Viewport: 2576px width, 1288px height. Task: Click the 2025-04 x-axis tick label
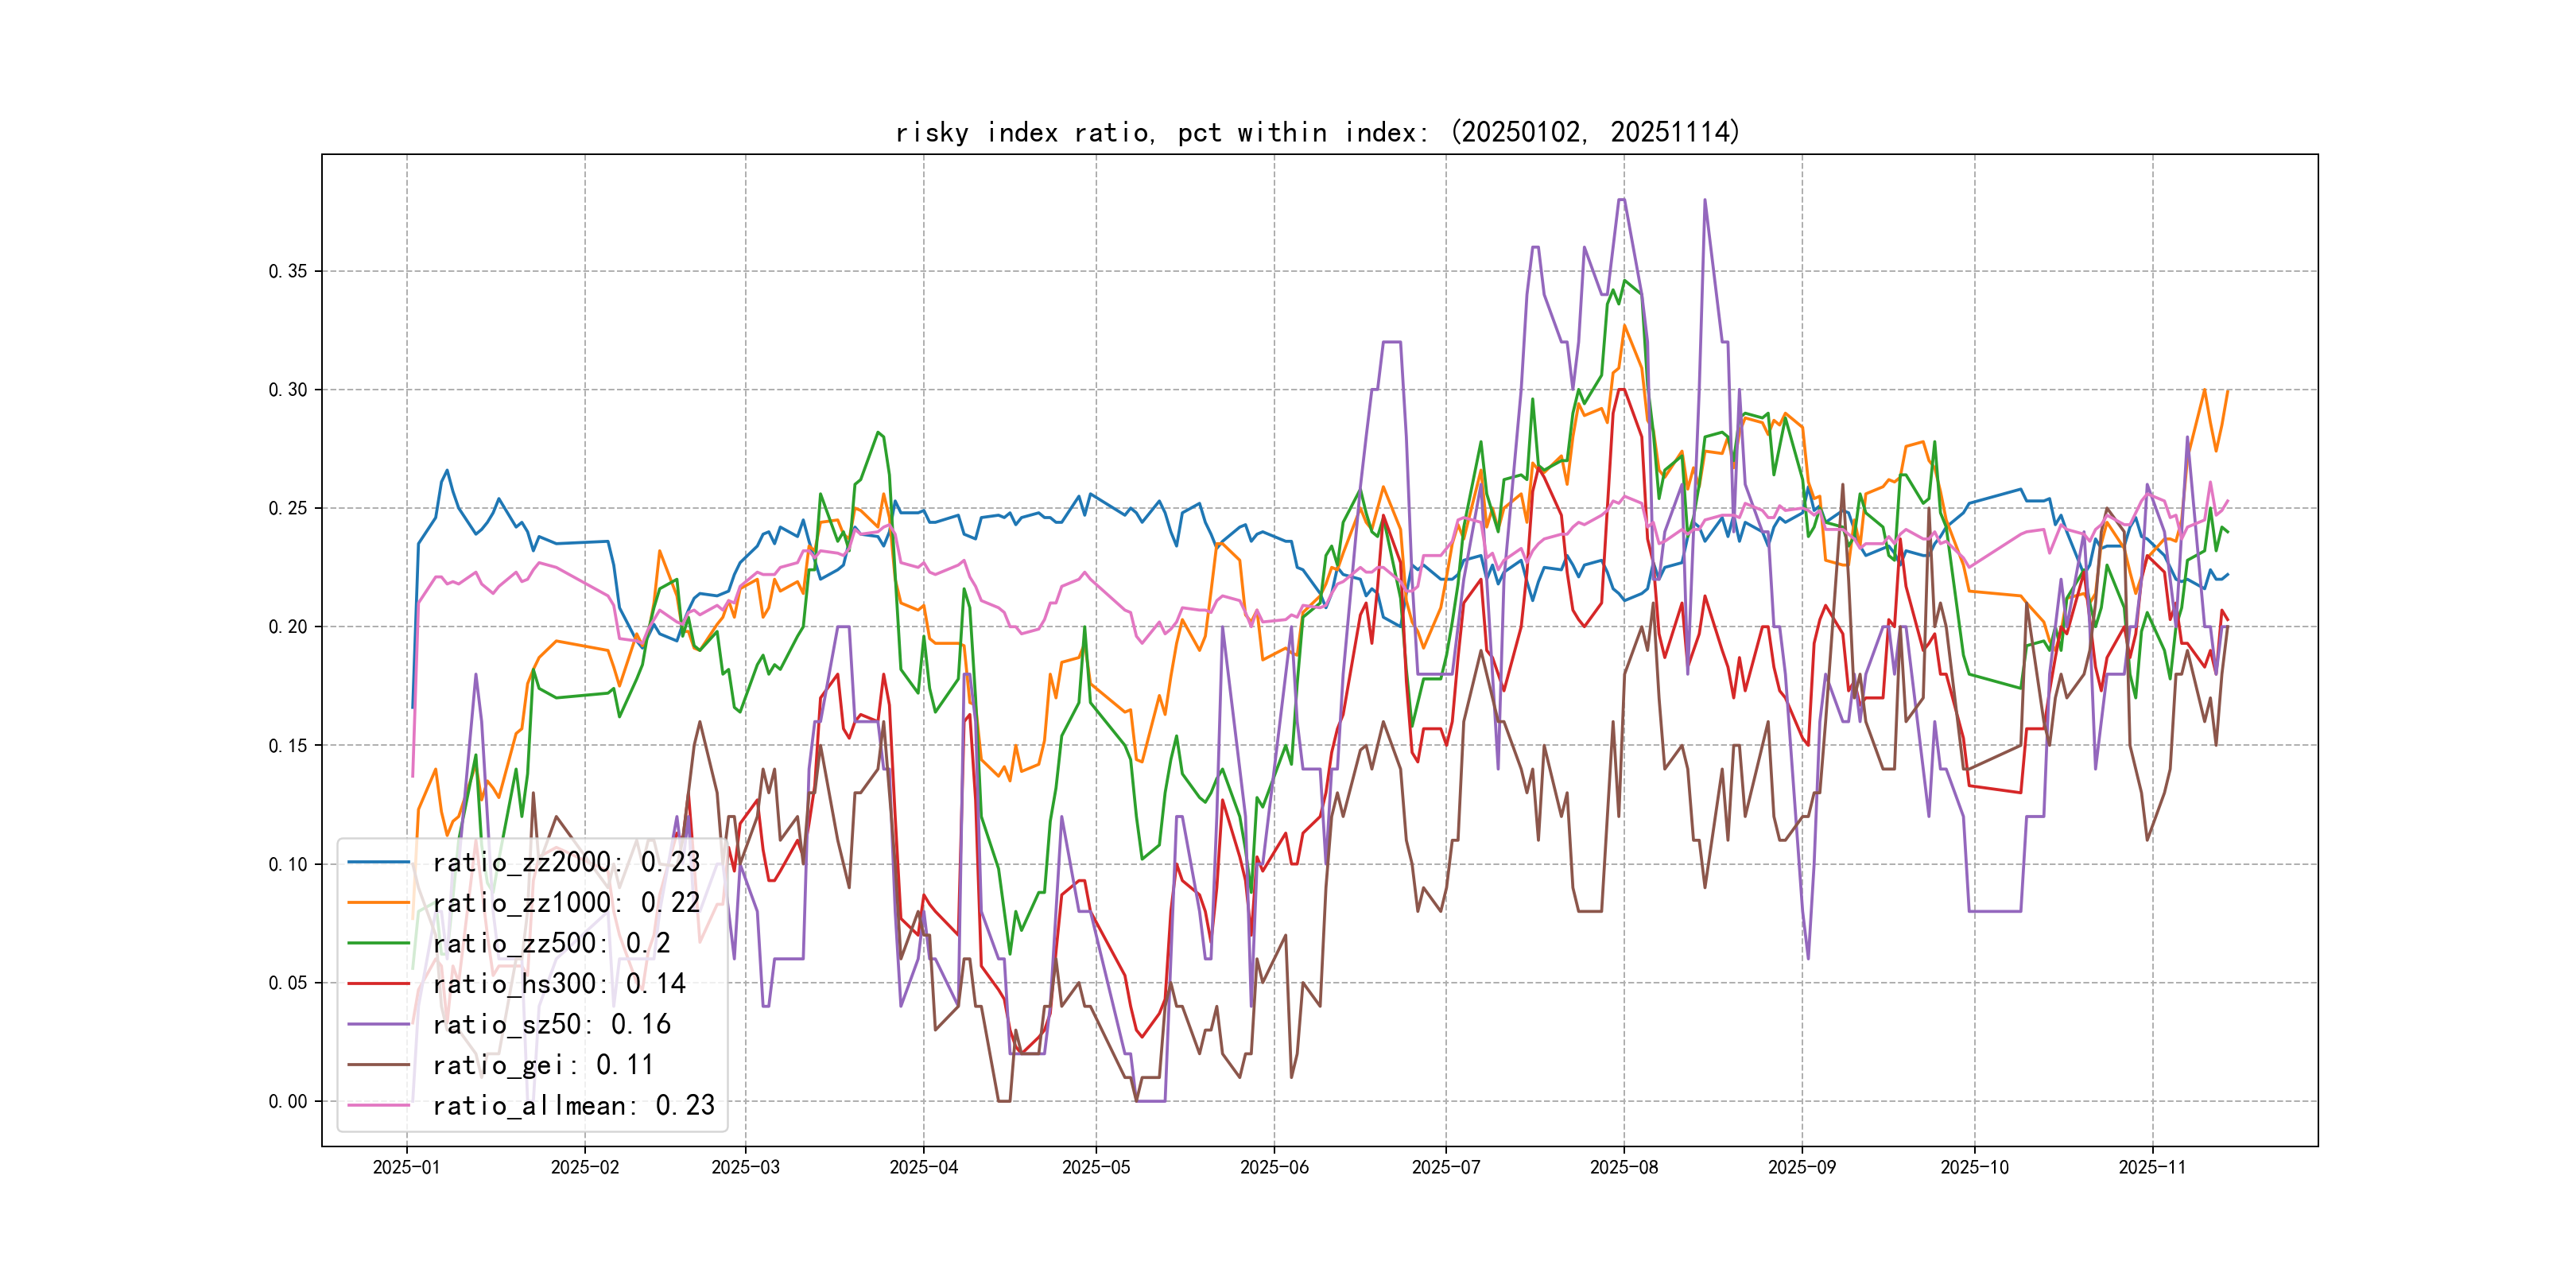pos(923,1167)
